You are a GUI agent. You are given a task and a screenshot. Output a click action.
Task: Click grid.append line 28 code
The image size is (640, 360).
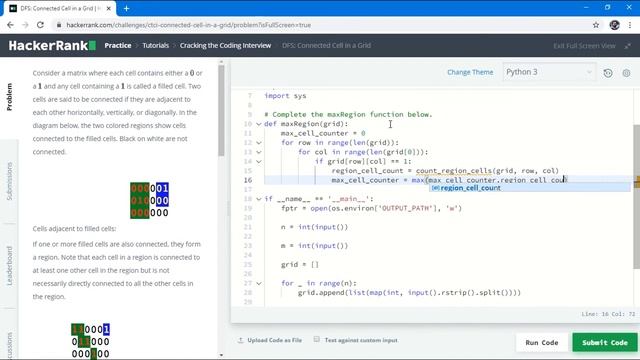coord(409,293)
